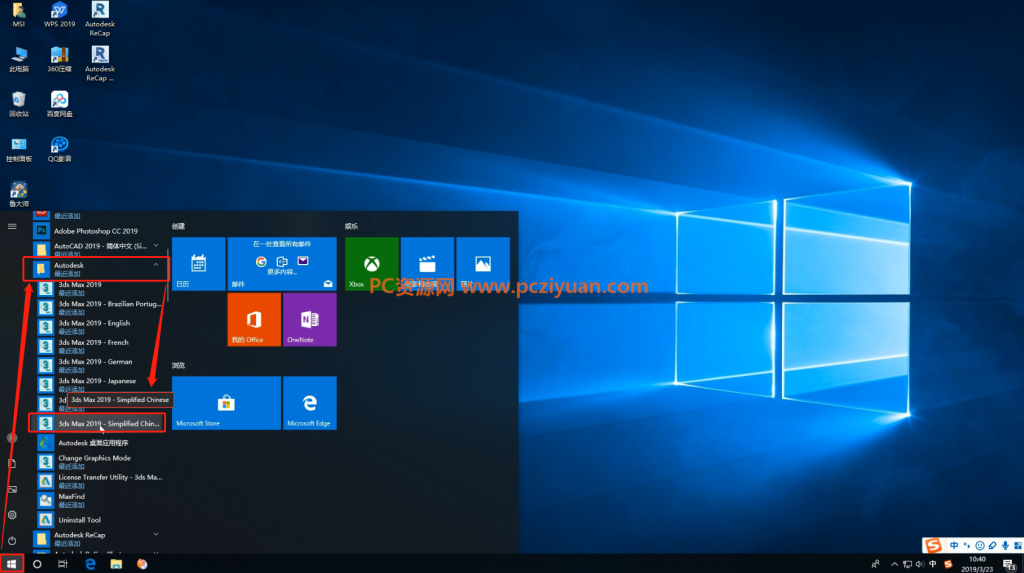The image size is (1024, 573).
Task: Open the Movies & TV clapperboard tile
Action: point(427,263)
